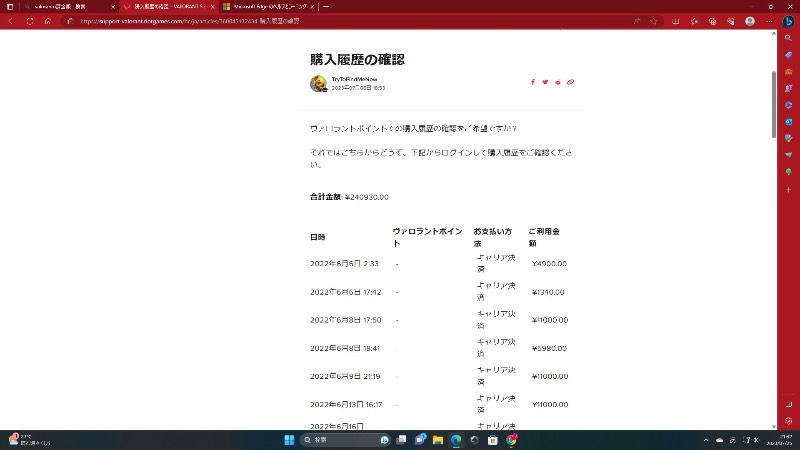This screenshot has height=450, width=800.
Task: Select the 2022年6月13日 16:17 date cell
Action: (346, 405)
